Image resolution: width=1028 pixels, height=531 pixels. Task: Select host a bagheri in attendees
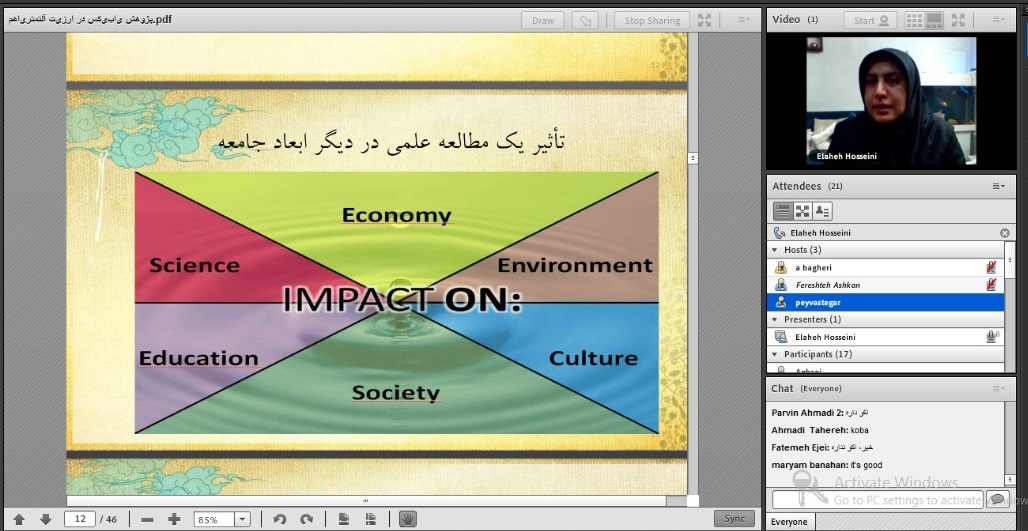tap(886, 267)
